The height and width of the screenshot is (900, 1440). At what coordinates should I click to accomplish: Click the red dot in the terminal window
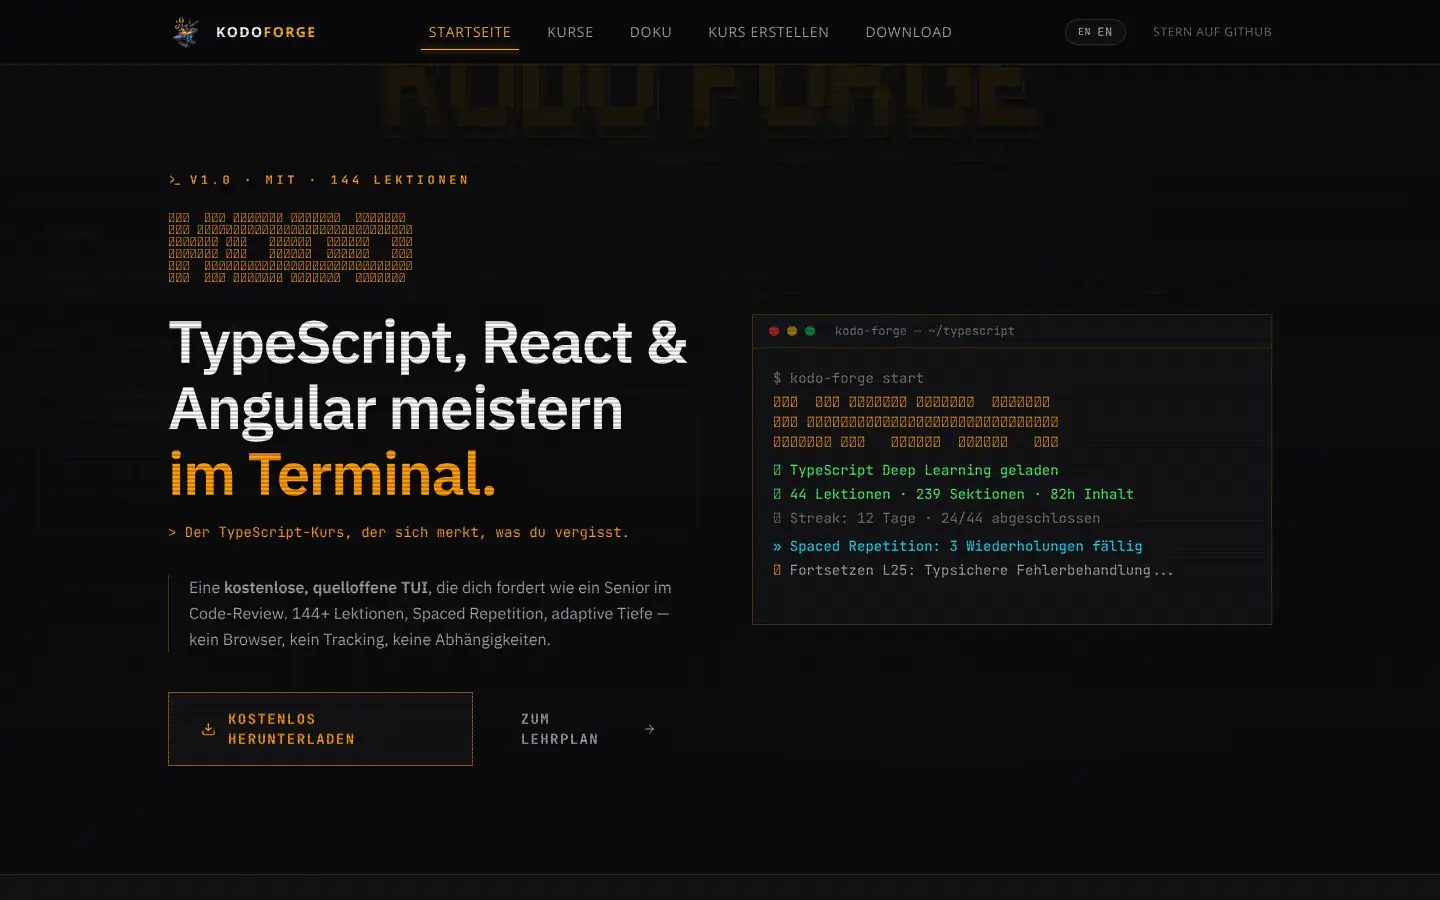pyautogui.click(x=774, y=331)
